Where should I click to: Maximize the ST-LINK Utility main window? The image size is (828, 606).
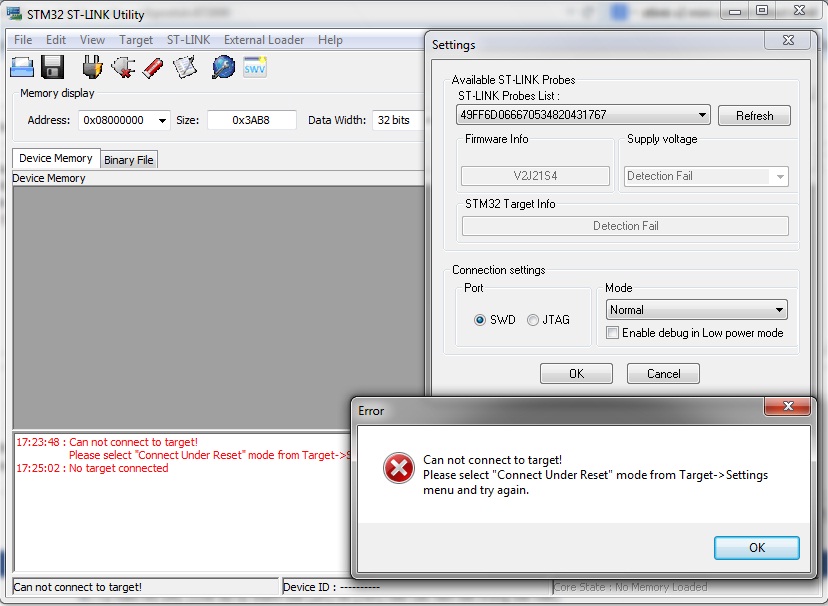(x=761, y=11)
